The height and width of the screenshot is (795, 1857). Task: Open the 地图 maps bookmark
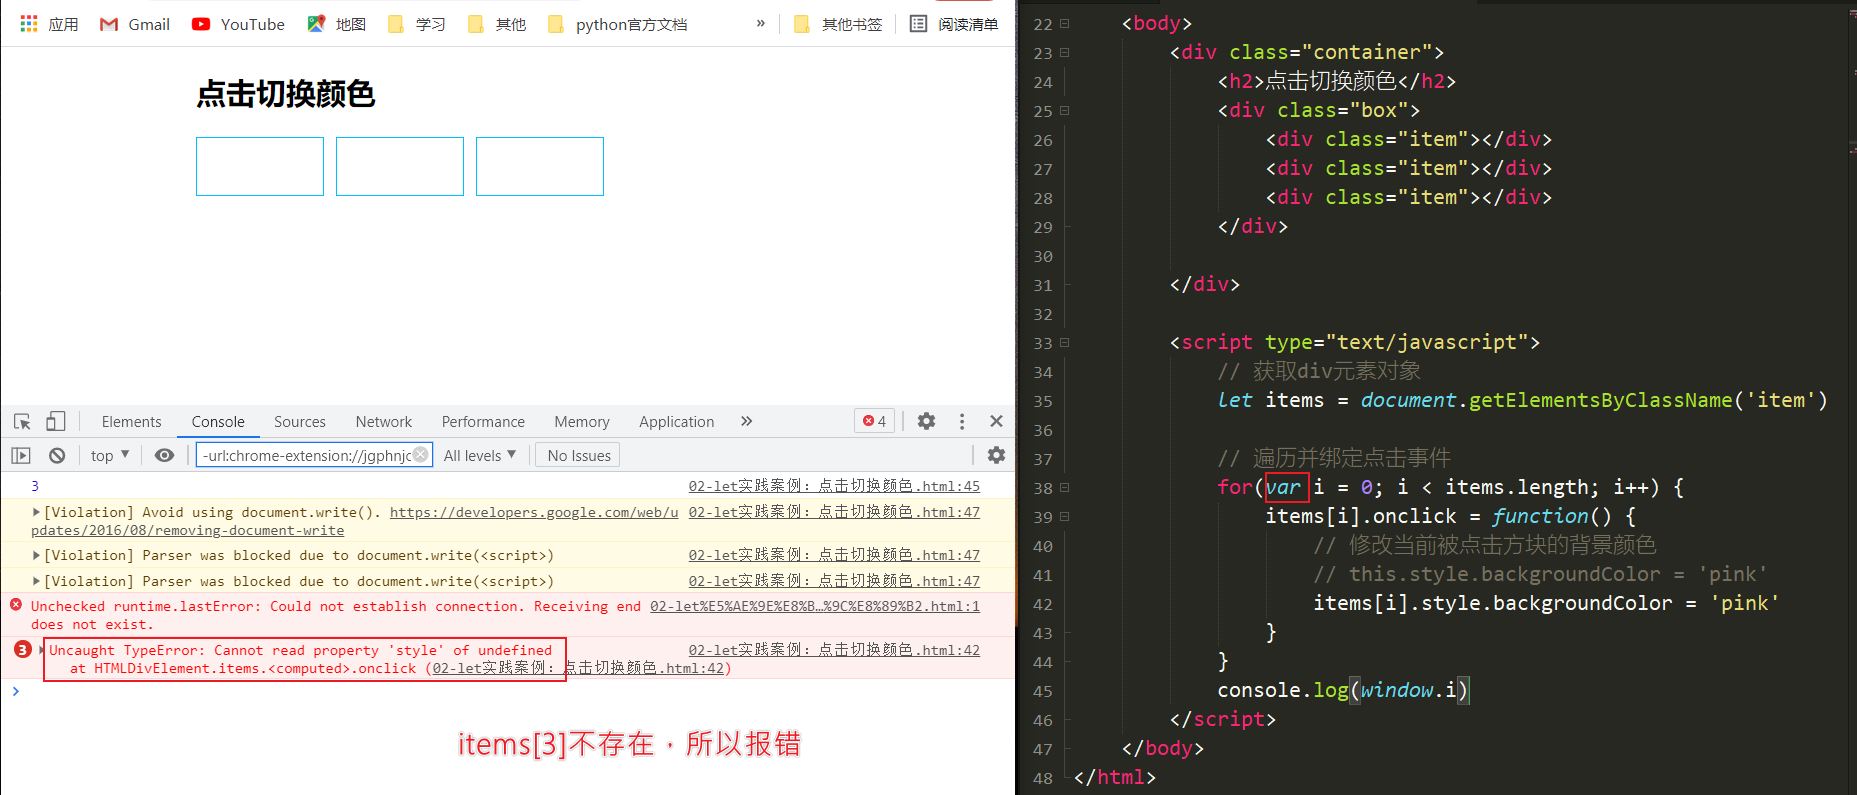pyautogui.click(x=337, y=24)
